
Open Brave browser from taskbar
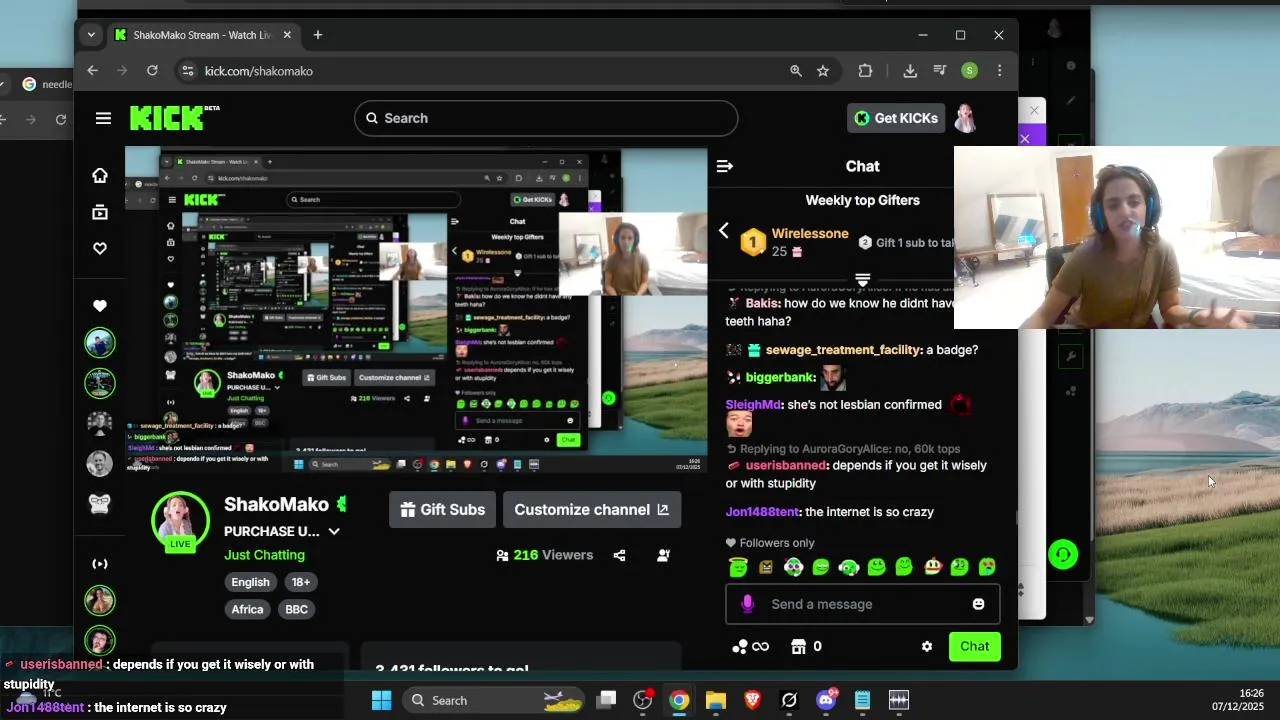pyautogui.click(x=752, y=700)
